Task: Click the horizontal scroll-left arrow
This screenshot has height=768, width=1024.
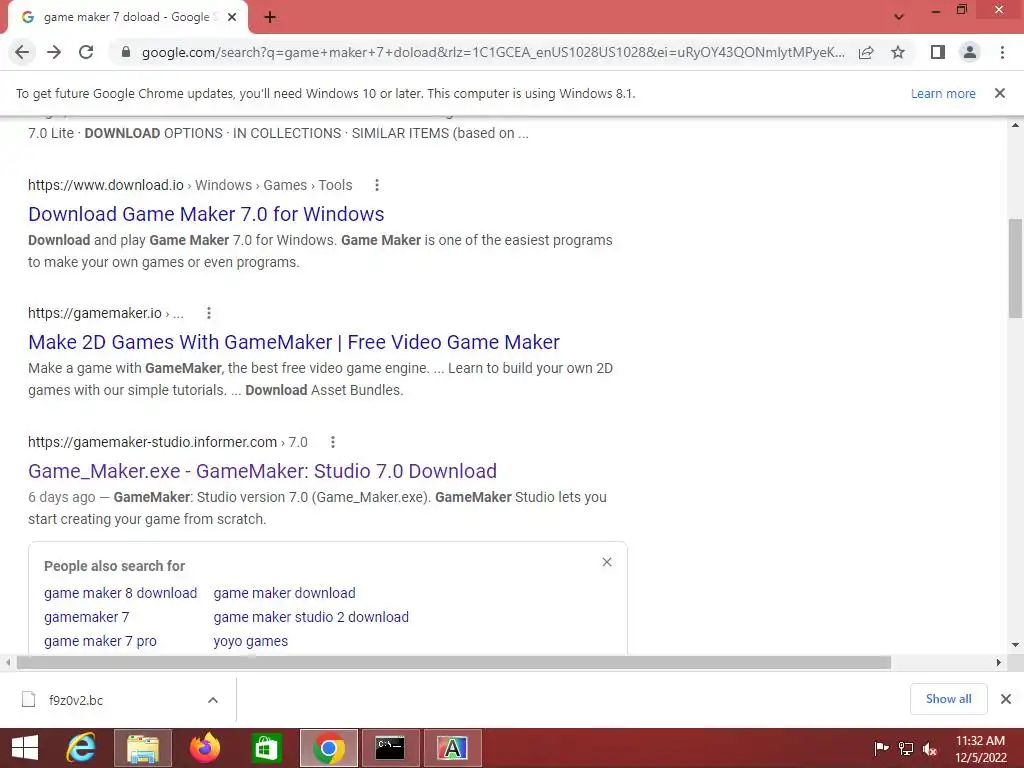Action: (x=8, y=662)
